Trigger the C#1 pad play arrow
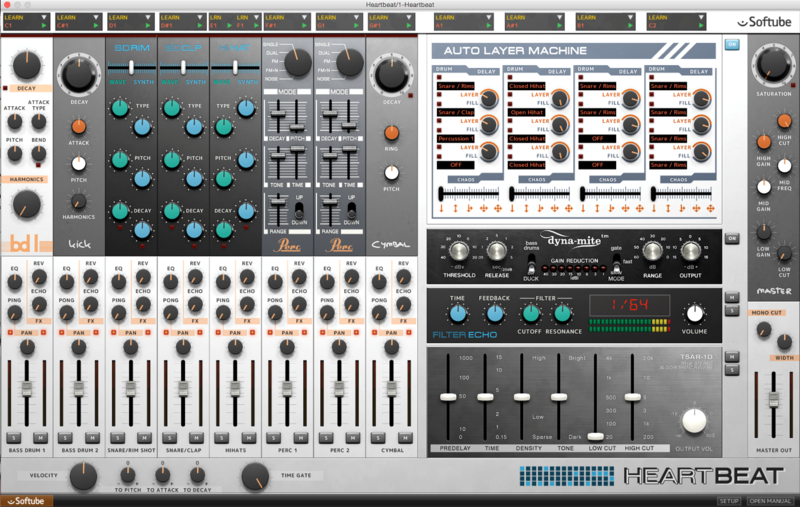 point(96,25)
